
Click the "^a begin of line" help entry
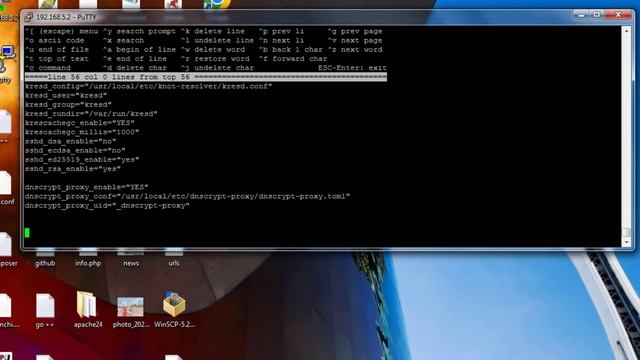coord(139,49)
